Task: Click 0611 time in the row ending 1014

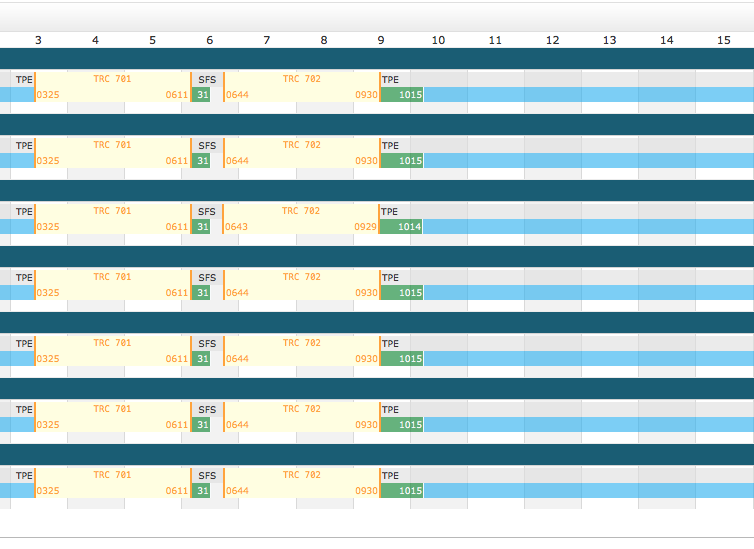Action: coord(176,227)
